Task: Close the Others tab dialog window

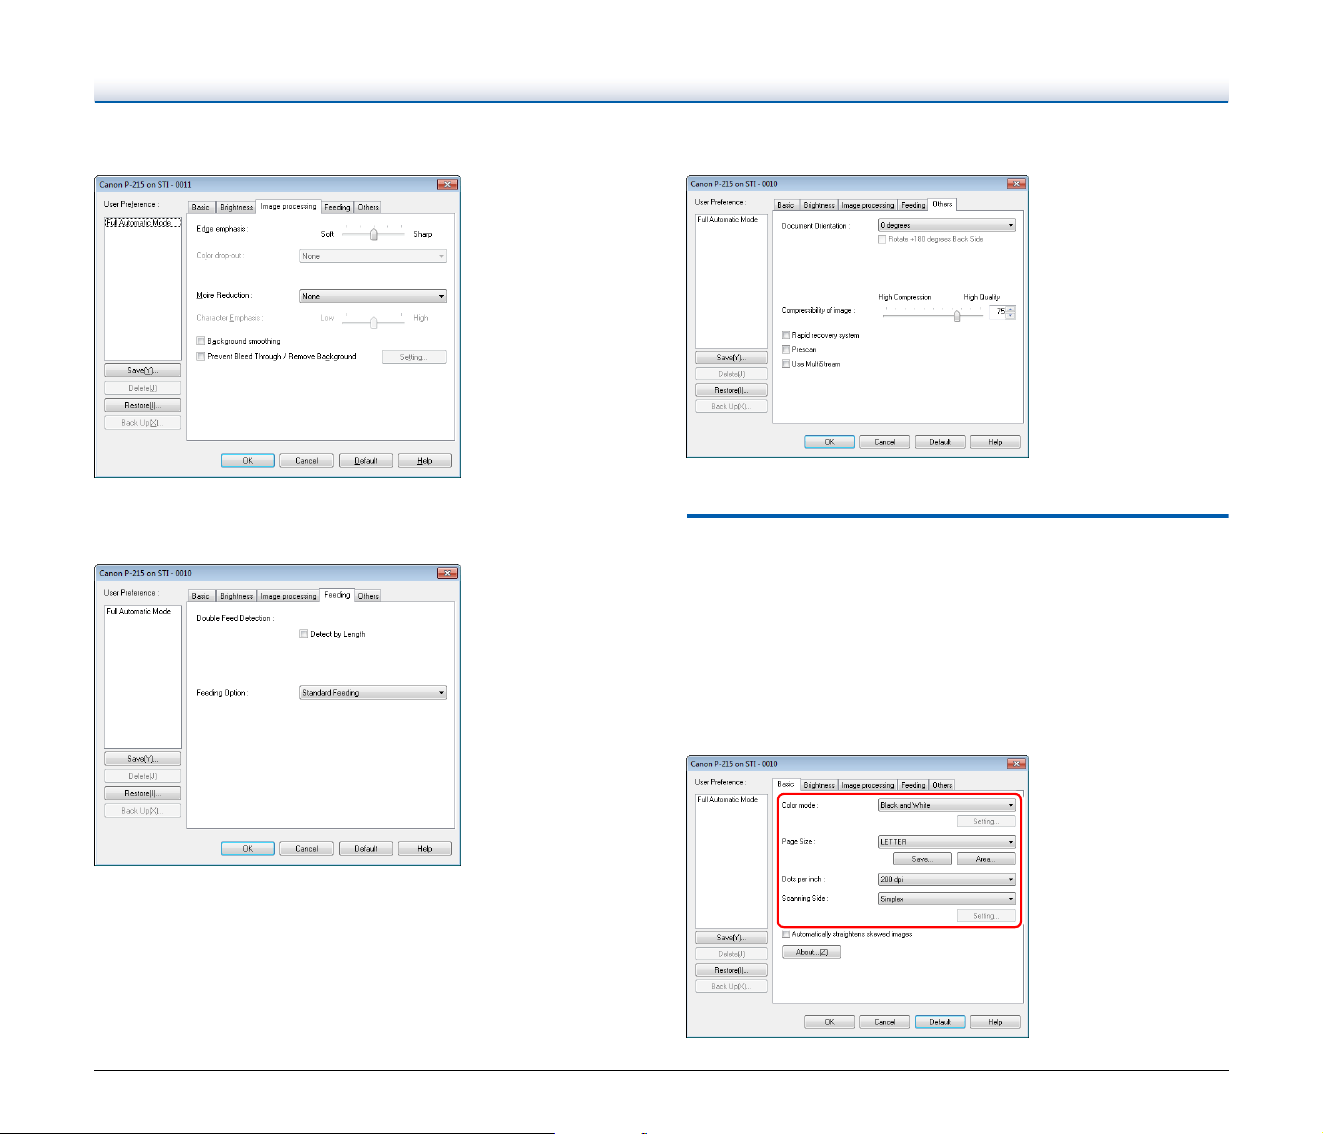Action: pyautogui.click(x=1016, y=184)
